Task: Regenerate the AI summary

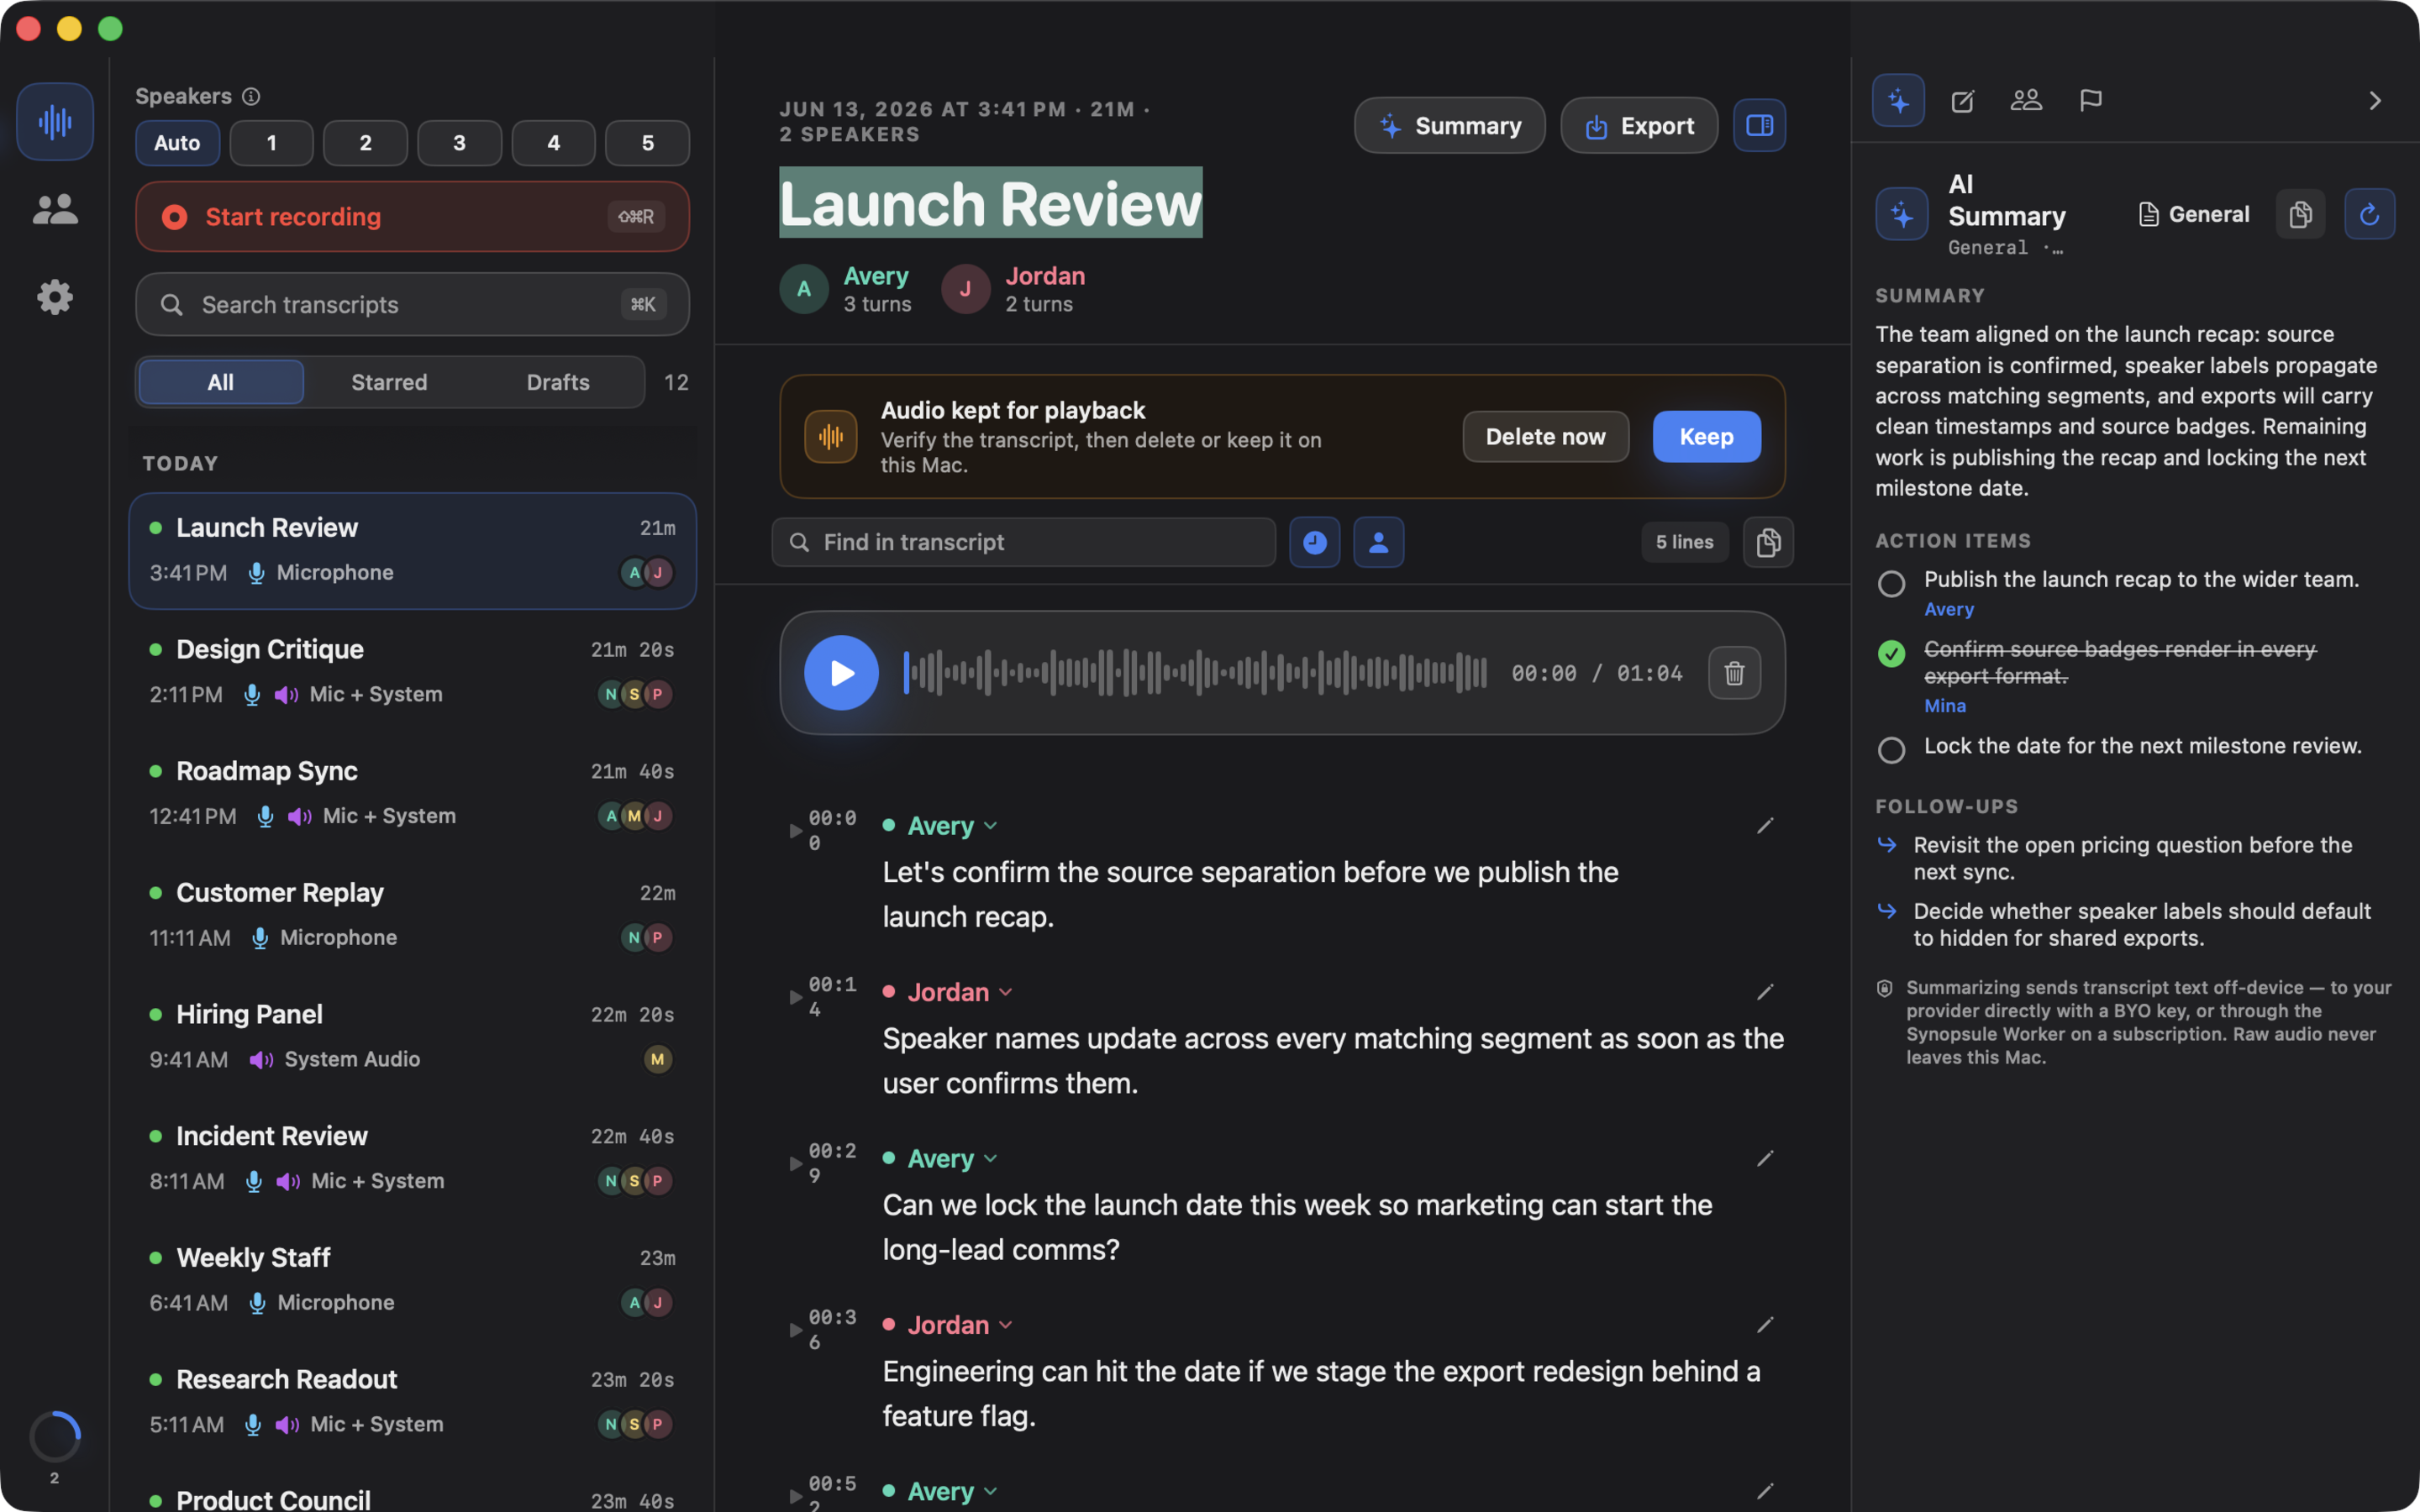Action: click(x=2369, y=214)
